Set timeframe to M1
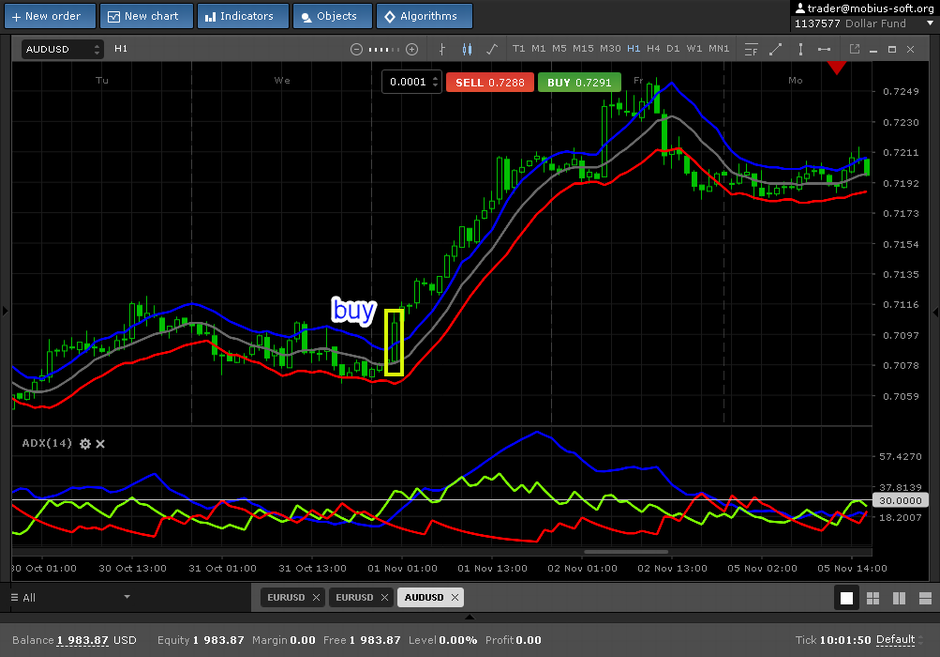The width and height of the screenshot is (940, 657). (x=538, y=49)
